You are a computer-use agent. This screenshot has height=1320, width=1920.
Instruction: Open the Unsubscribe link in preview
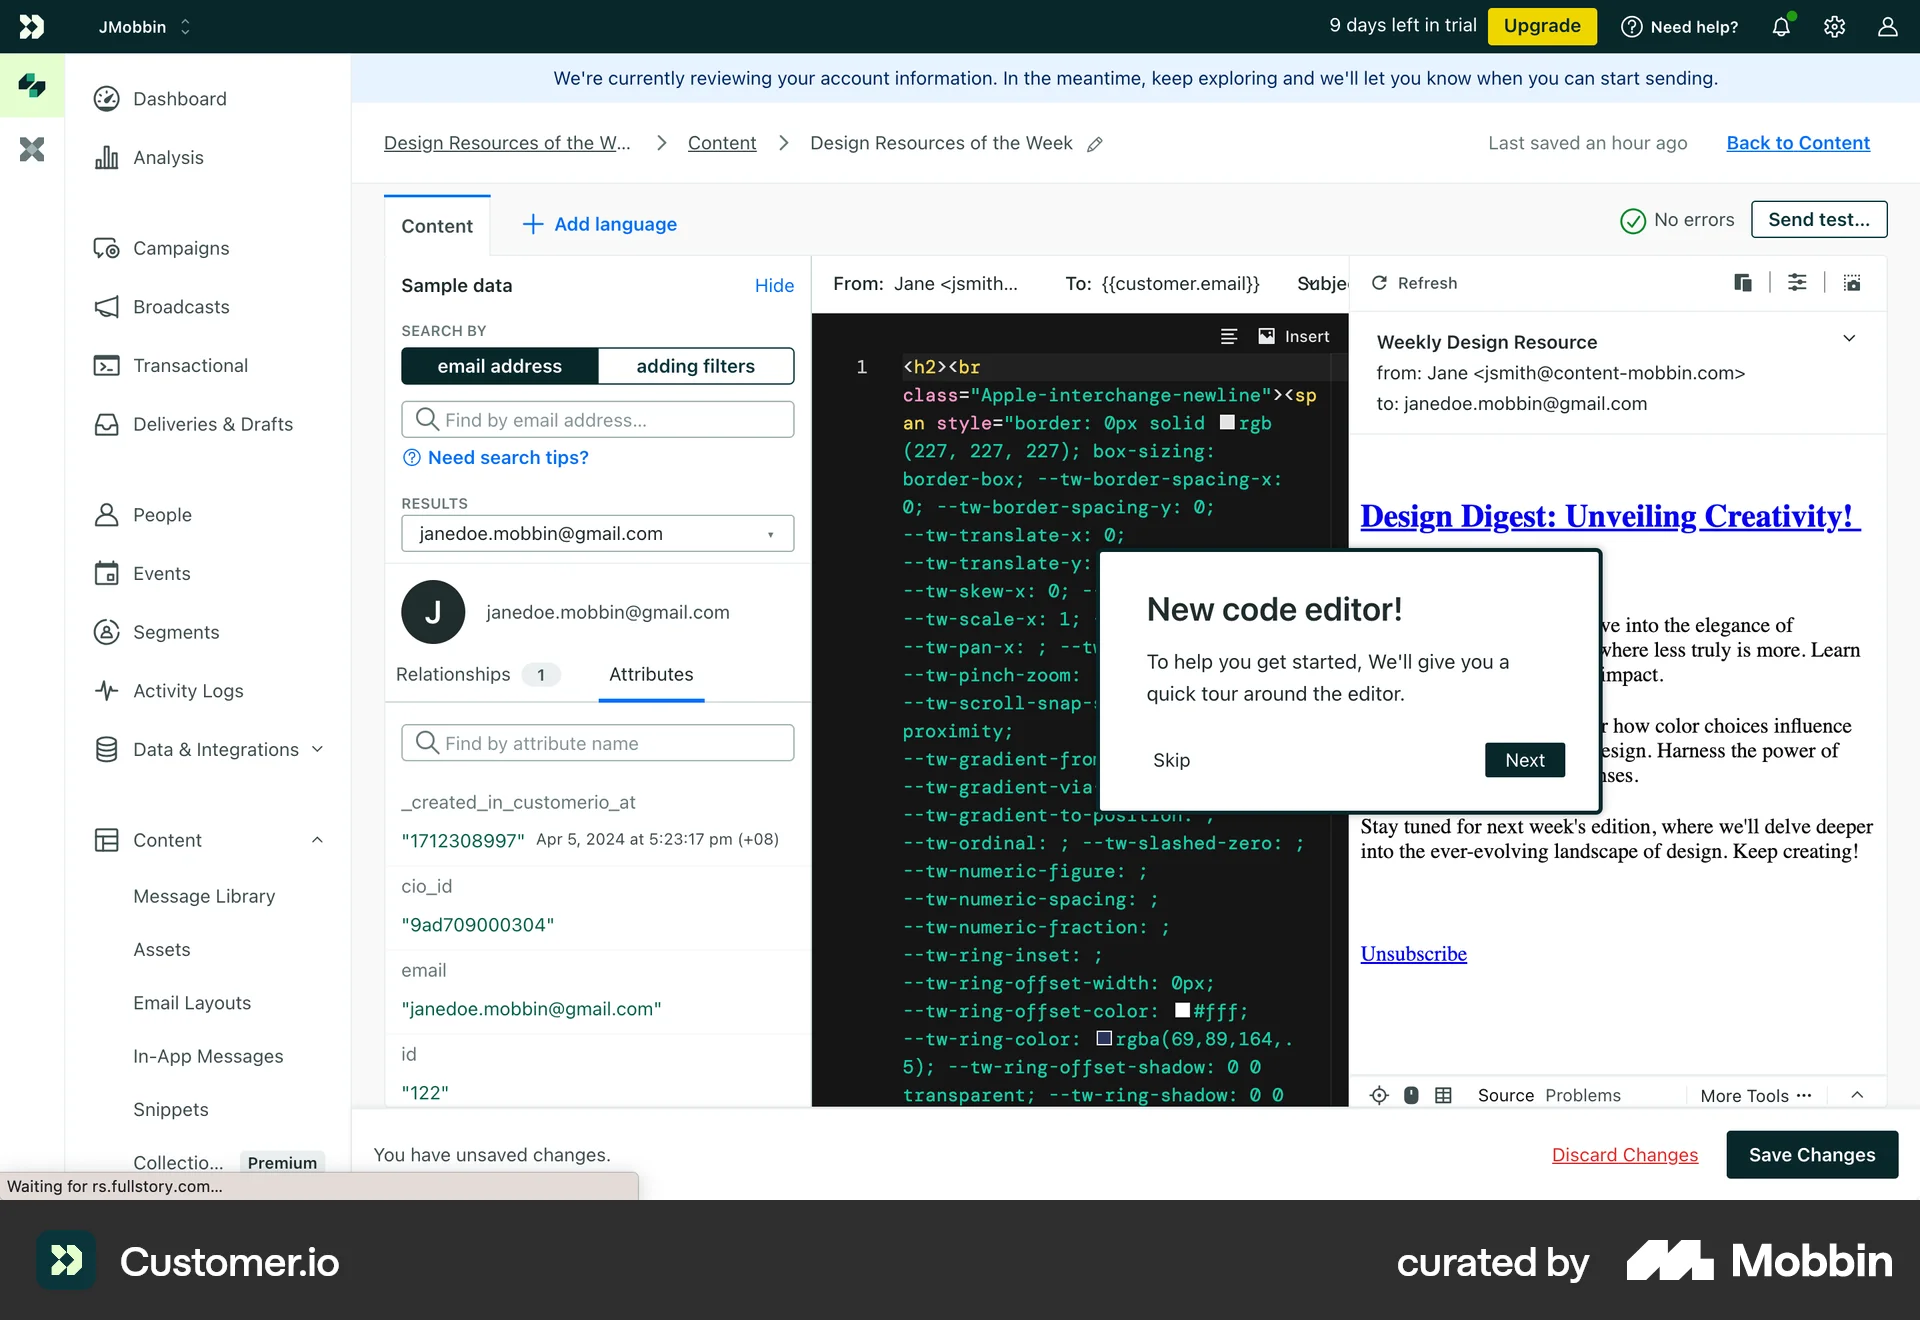coord(1413,954)
